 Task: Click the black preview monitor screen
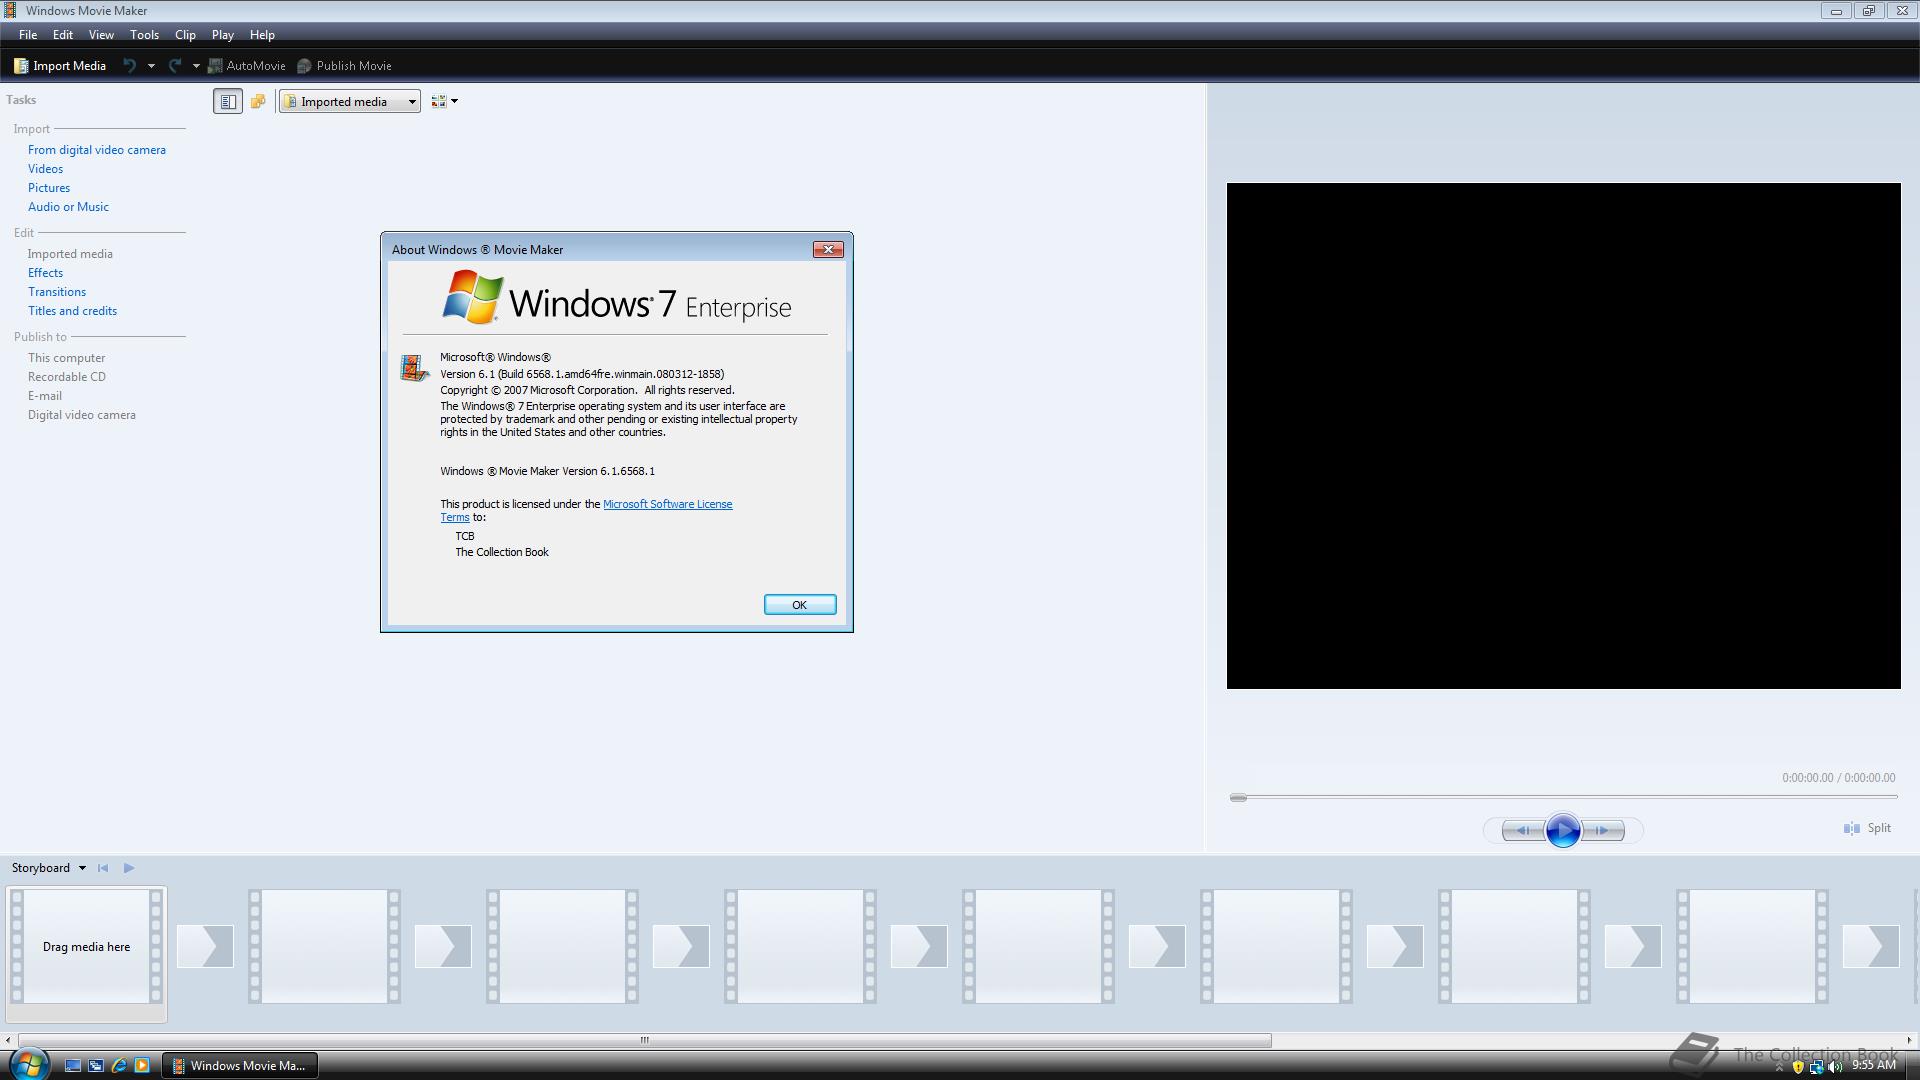(1564, 436)
